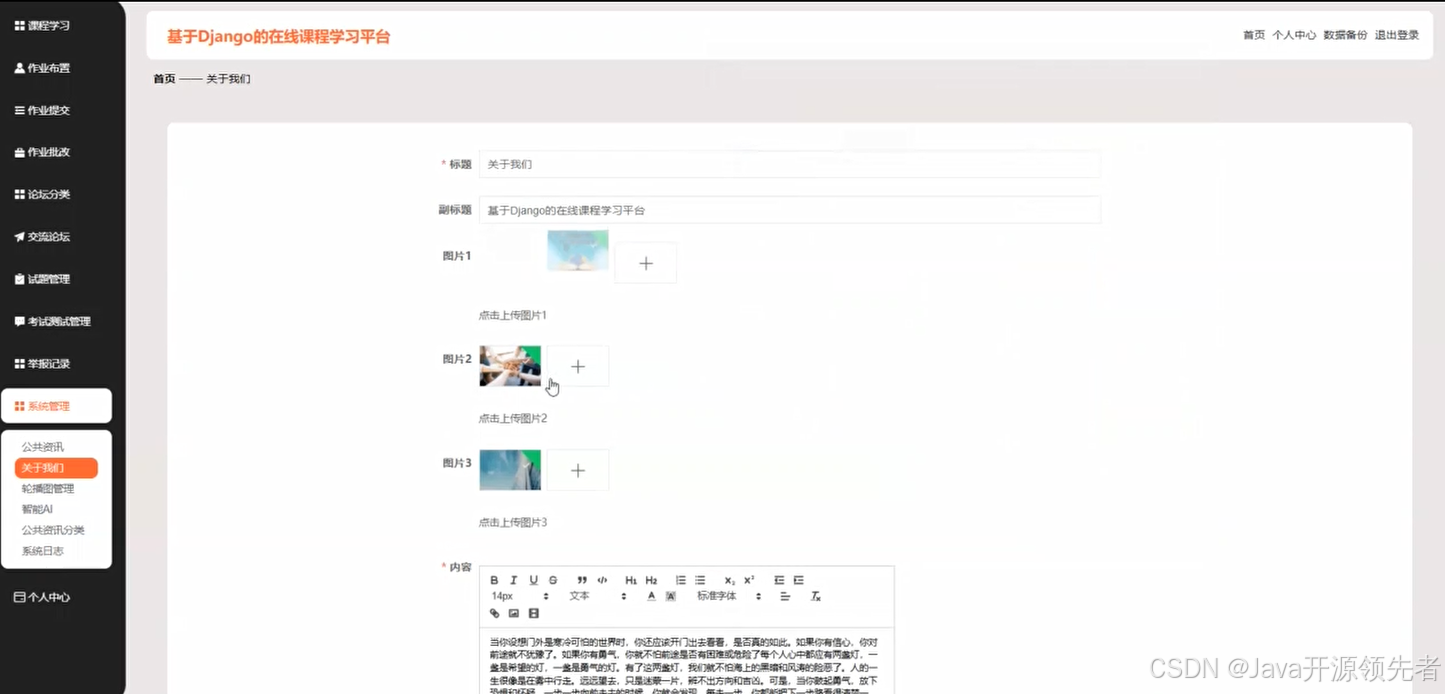This screenshot has width=1445, height=694.
Task: Insert a hyperlink using the link icon
Action: (493, 613)
